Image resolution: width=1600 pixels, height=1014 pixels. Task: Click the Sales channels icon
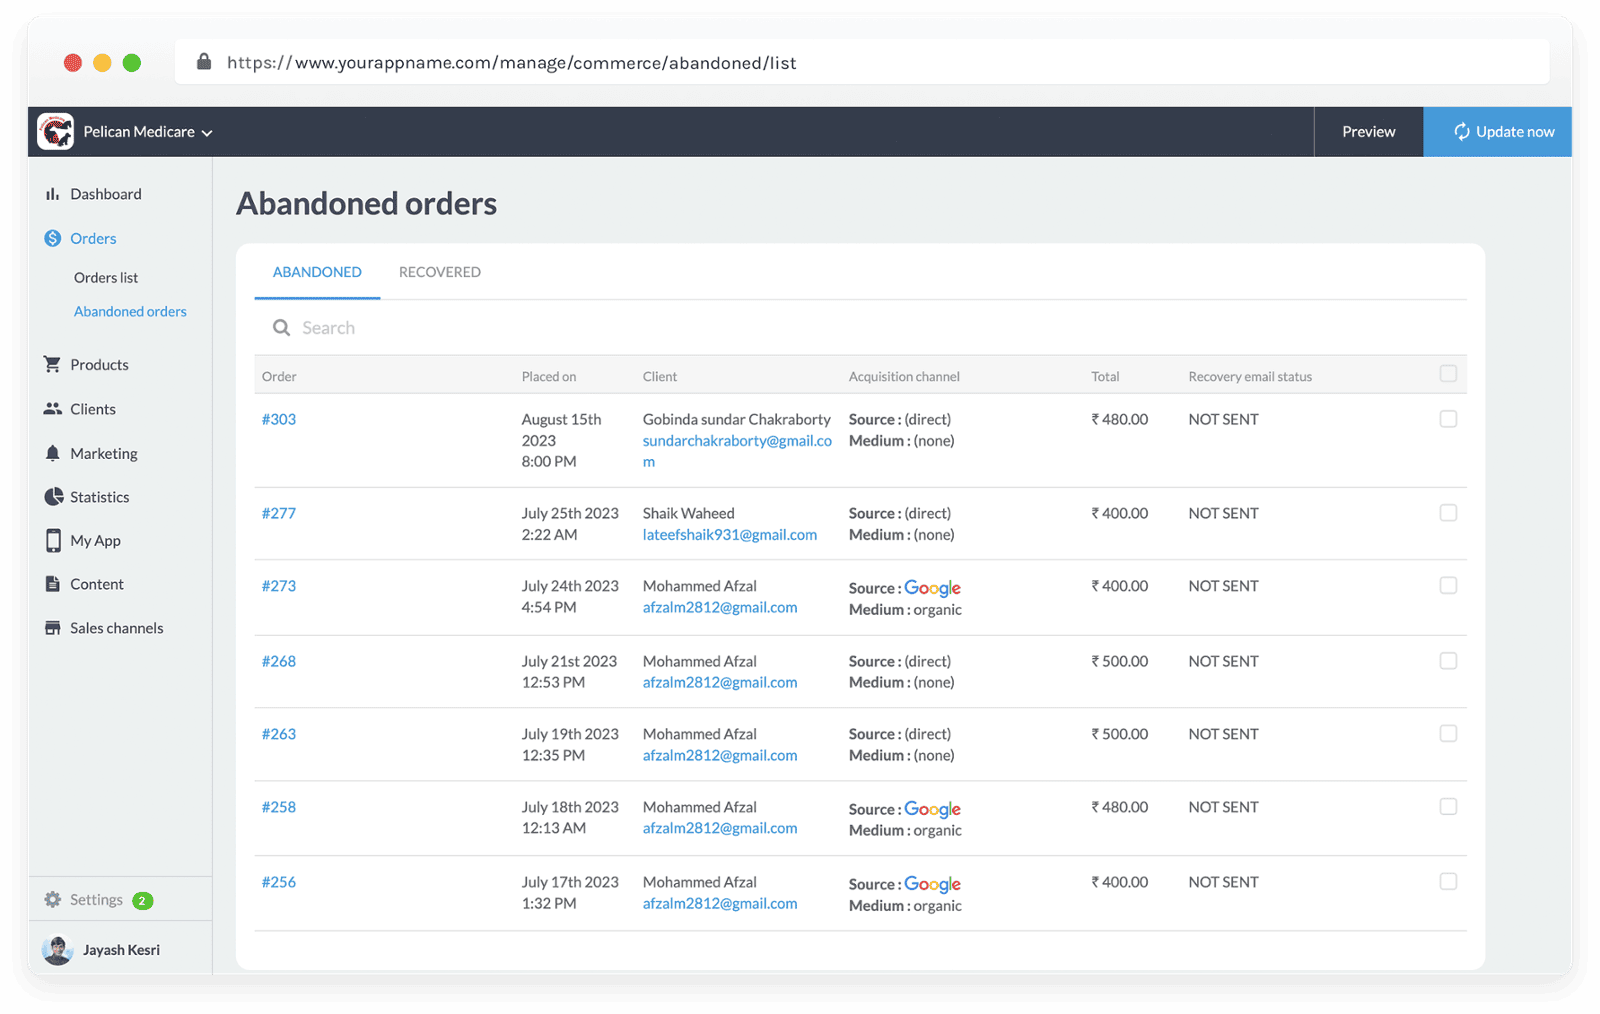(53, 627)
